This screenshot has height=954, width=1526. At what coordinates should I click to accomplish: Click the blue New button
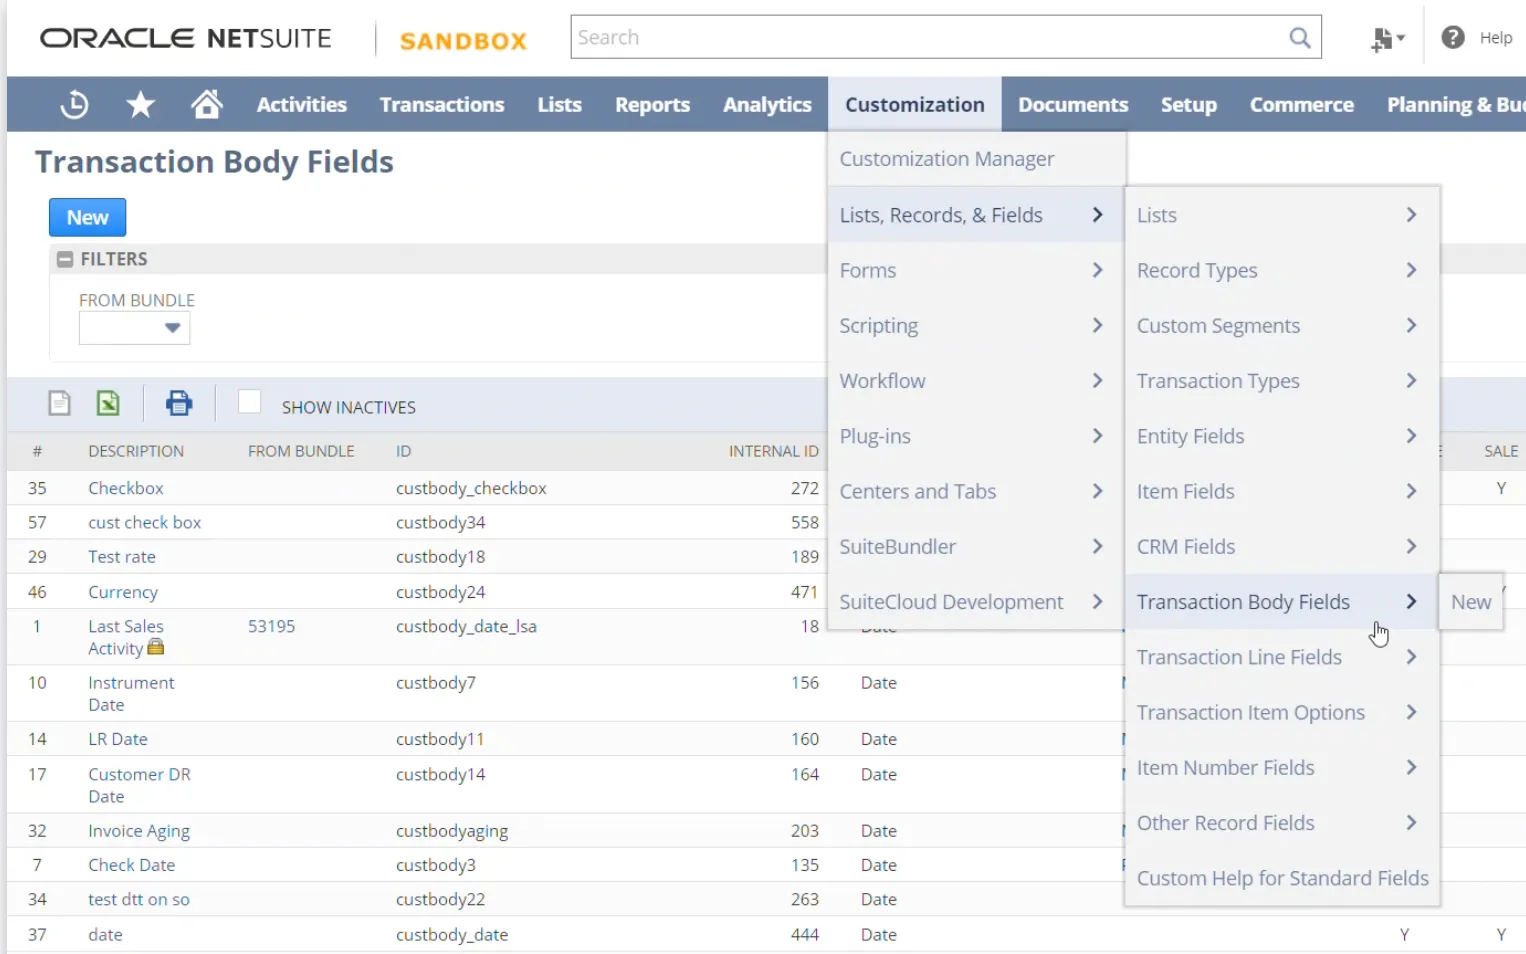88,217
